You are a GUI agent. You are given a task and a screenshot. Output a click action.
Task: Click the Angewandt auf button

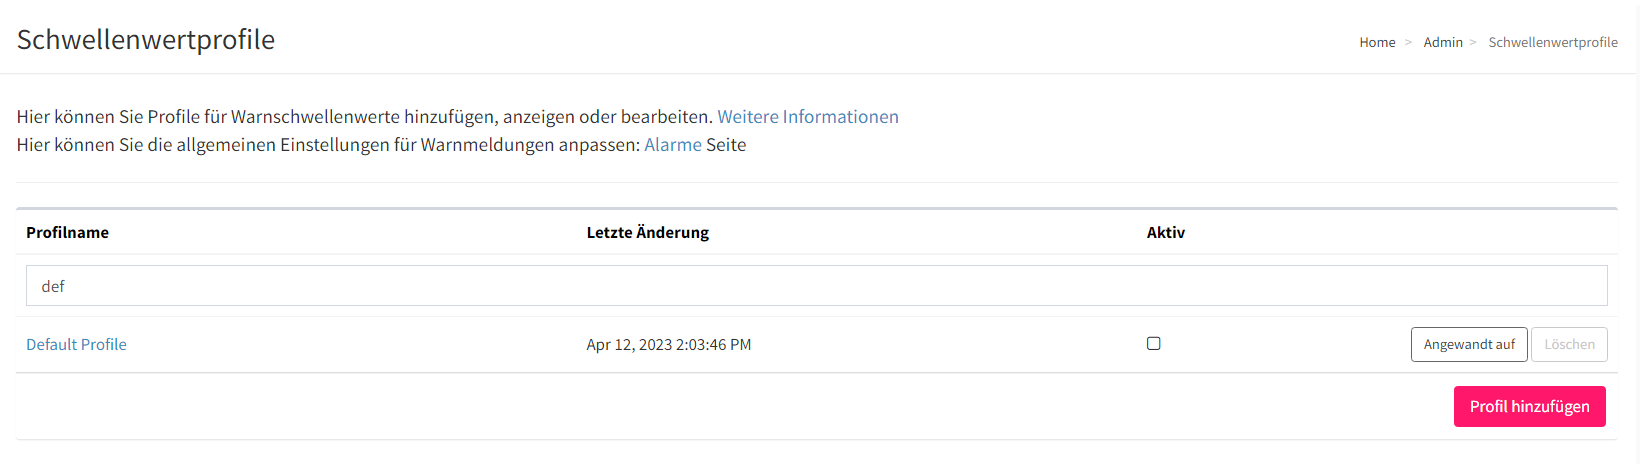[1469, 344]
